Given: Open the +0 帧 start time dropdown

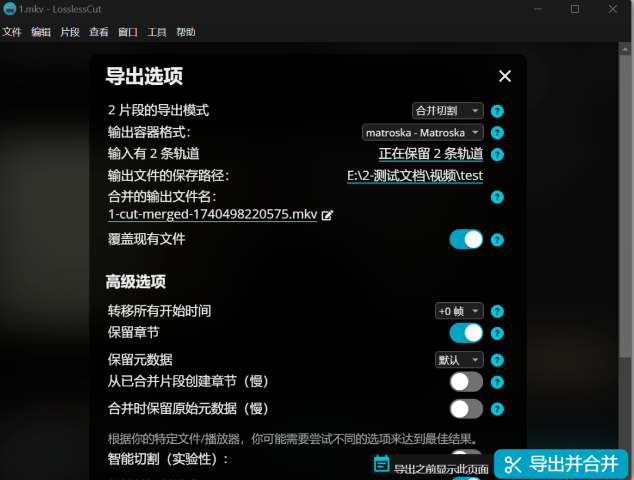Looking at the screenshot, I should [x=458, y=312].
